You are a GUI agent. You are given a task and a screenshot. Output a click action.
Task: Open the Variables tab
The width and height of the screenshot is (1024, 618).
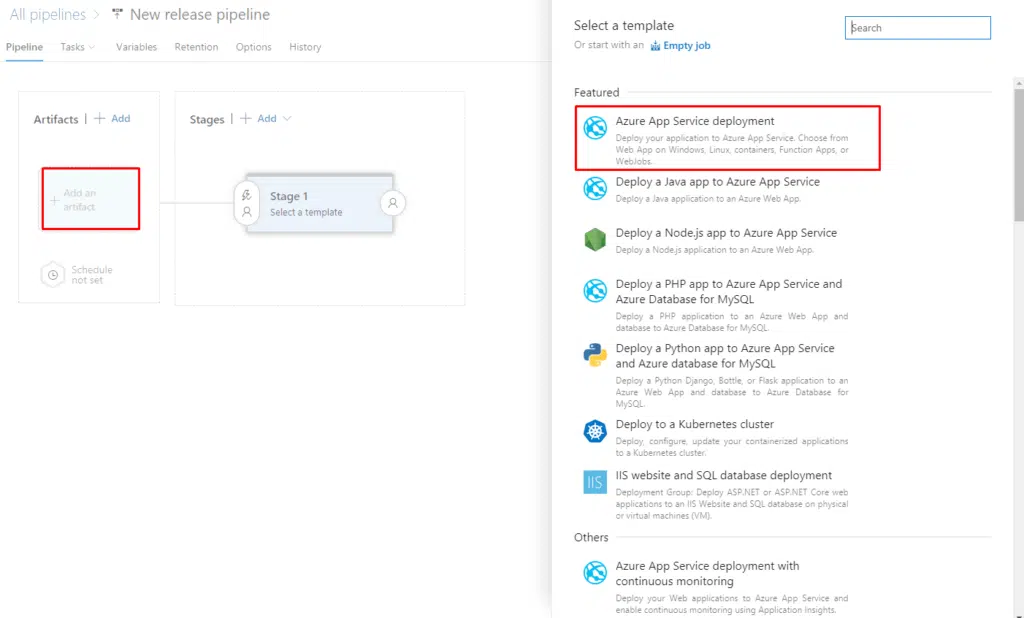click(136, 47)
